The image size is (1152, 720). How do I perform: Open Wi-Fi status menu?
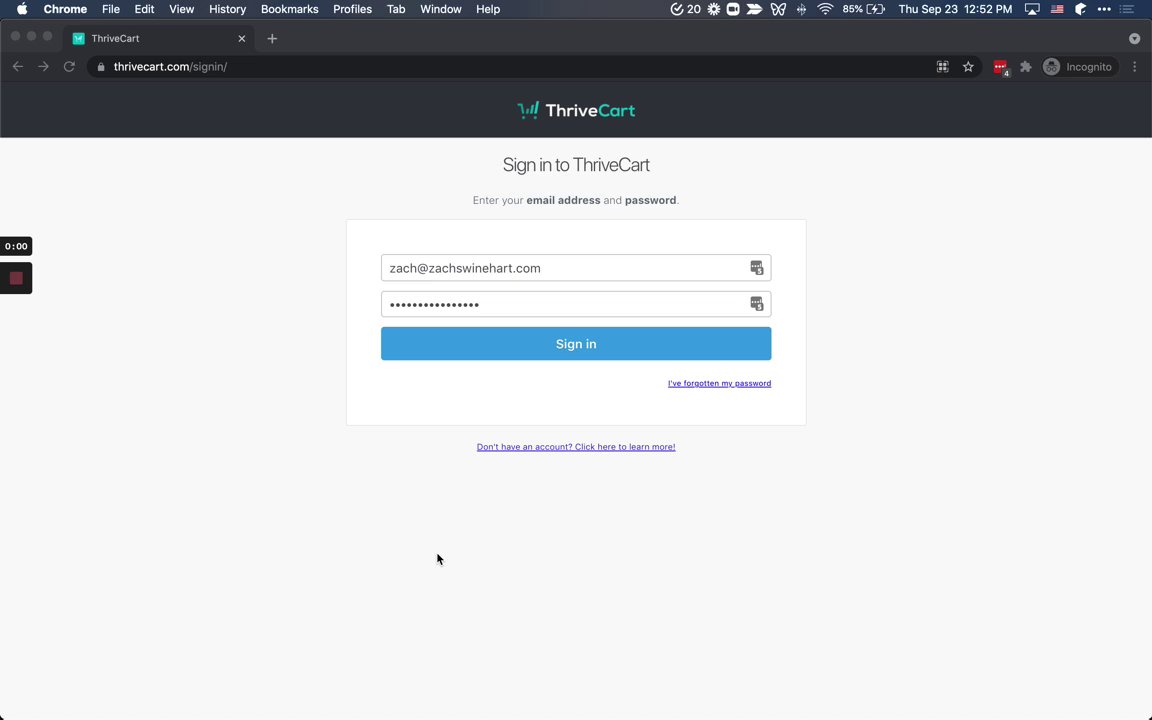pyautogui.click(x=825, y=9)
